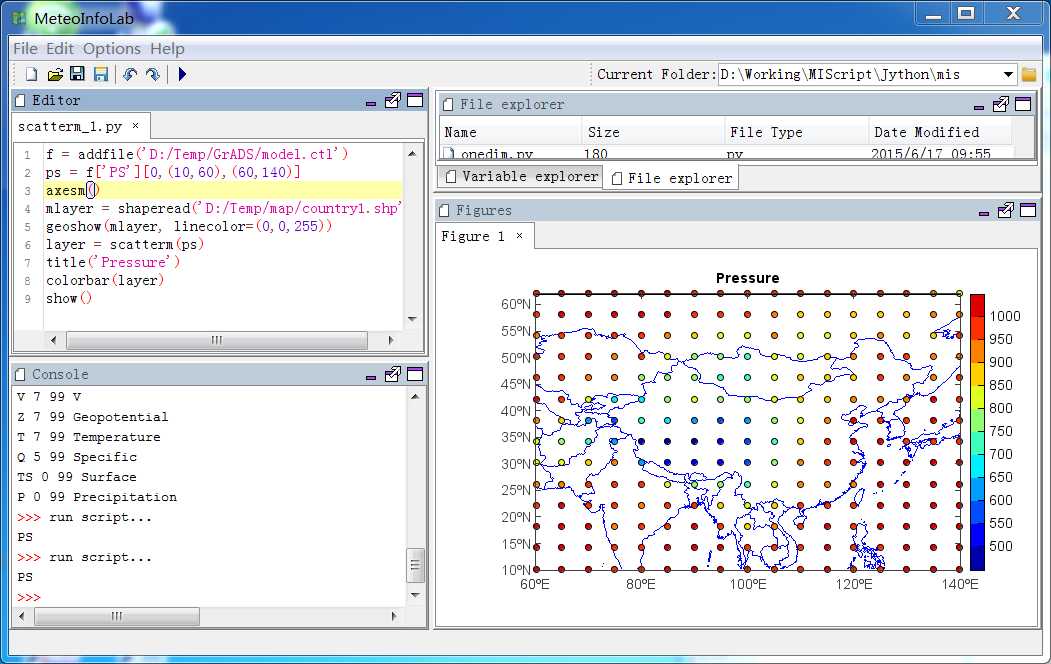Click the editor scroll-up arrow
This screenshot has width=1051, height=664.
(412, 153)
